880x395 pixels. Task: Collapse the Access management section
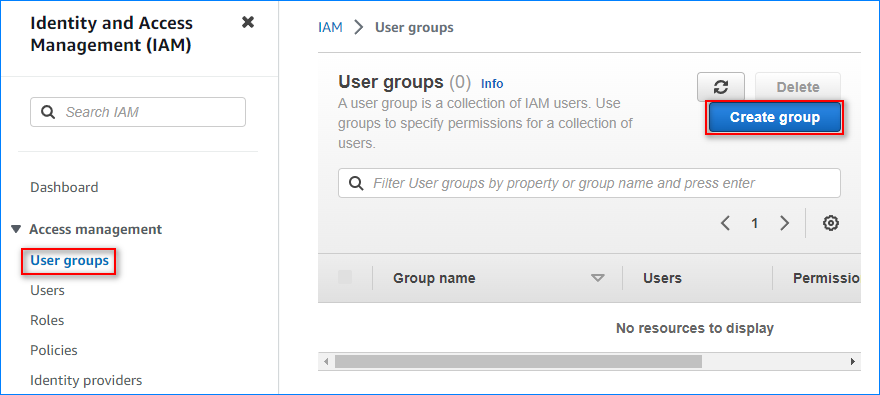(16, 229)
